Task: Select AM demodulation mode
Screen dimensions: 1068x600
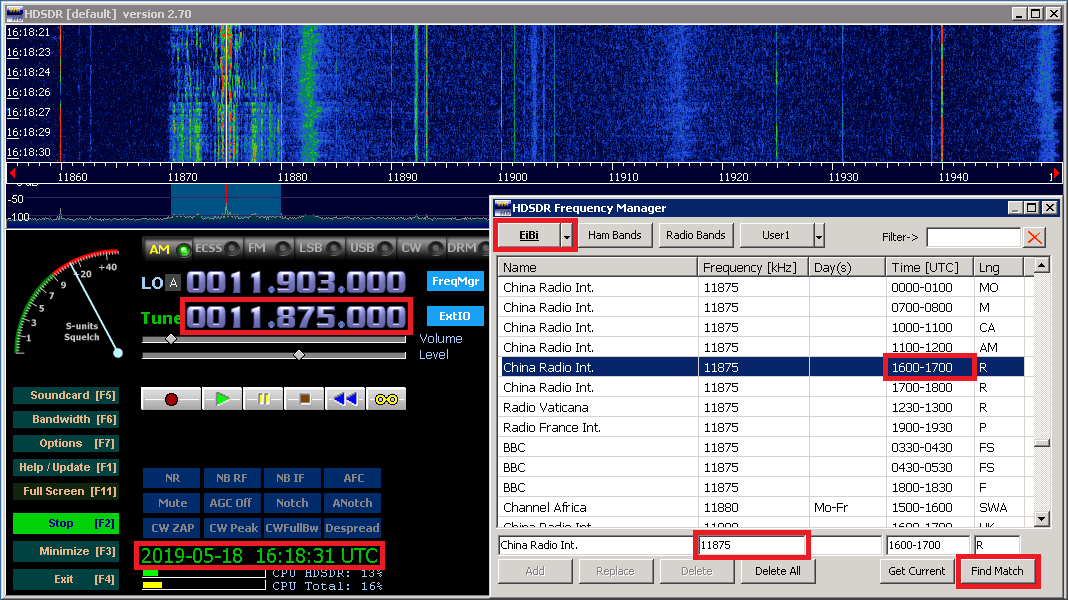Action: click(x=168, y=249)
